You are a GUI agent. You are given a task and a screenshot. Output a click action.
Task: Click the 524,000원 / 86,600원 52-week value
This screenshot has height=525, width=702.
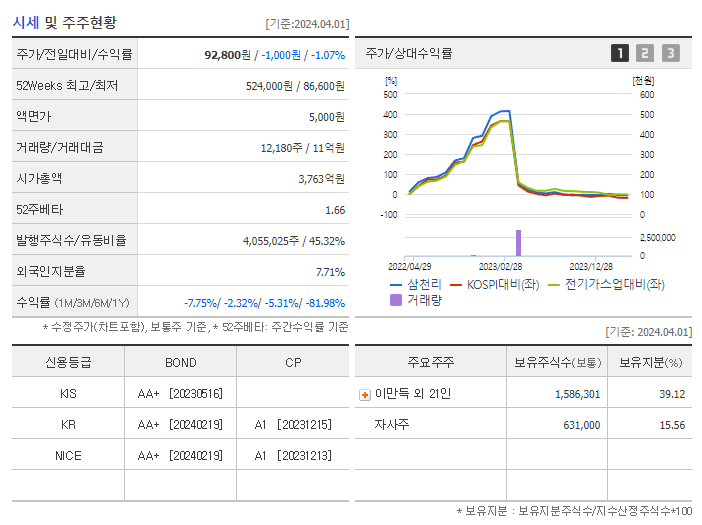[x=295, y=86]
